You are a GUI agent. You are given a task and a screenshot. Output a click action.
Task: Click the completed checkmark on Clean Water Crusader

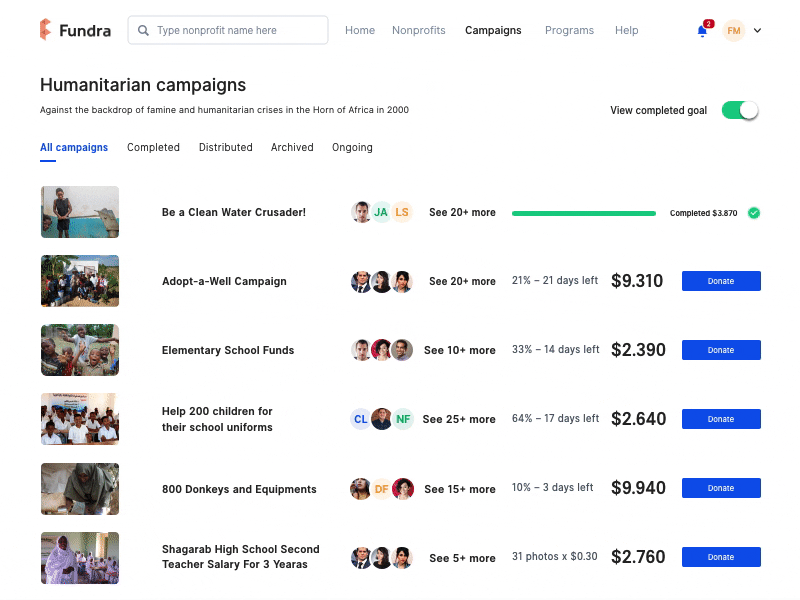pyautogui.click(x=754, y=212)
